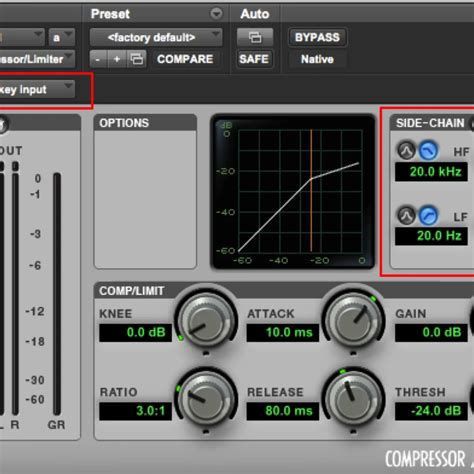Click the THRESH -24.0 dB value field
Image resolution: width=474 pixels, height=474 pixels.
pos(431,411)
